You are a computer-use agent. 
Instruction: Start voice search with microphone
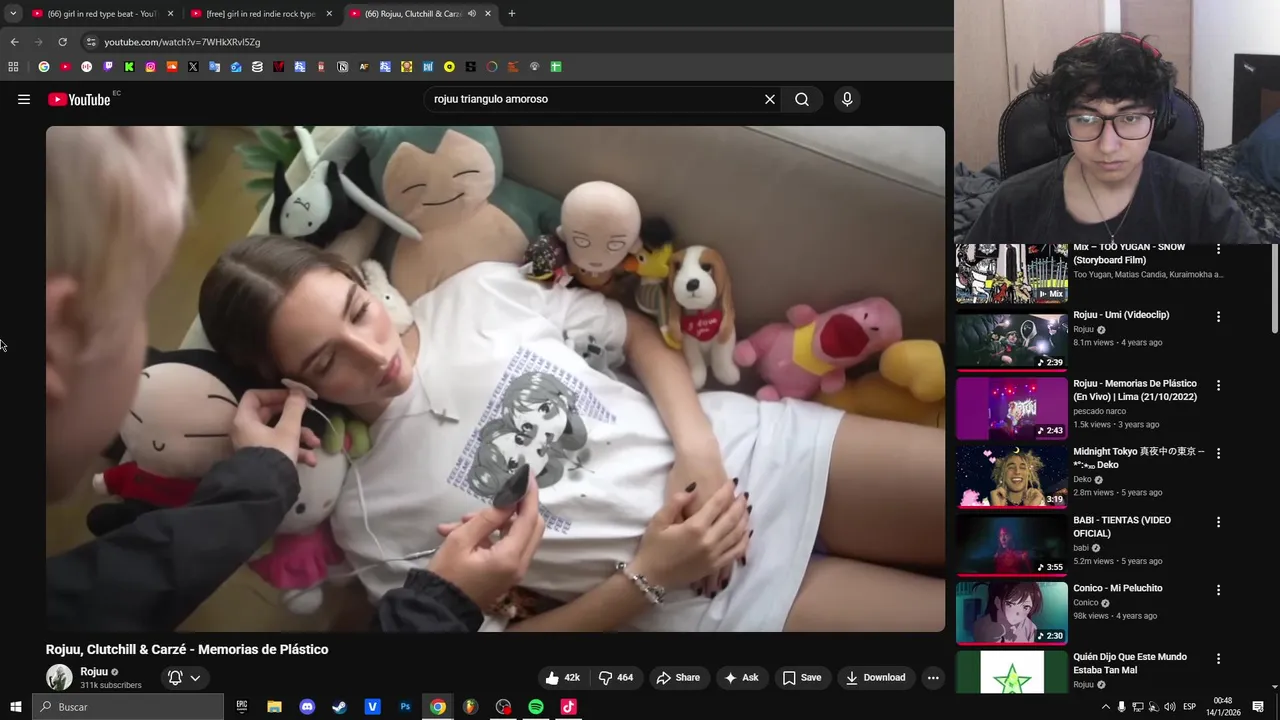[847, 99]
